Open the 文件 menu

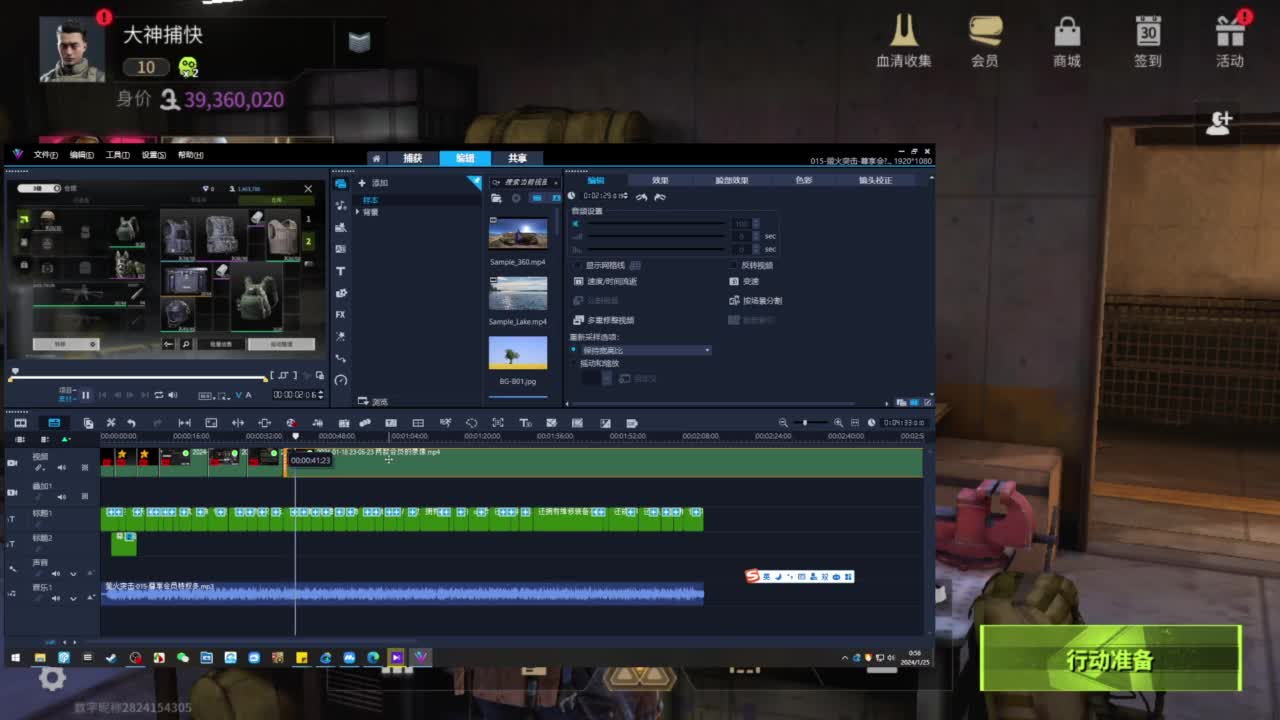(x=45, y=155)
